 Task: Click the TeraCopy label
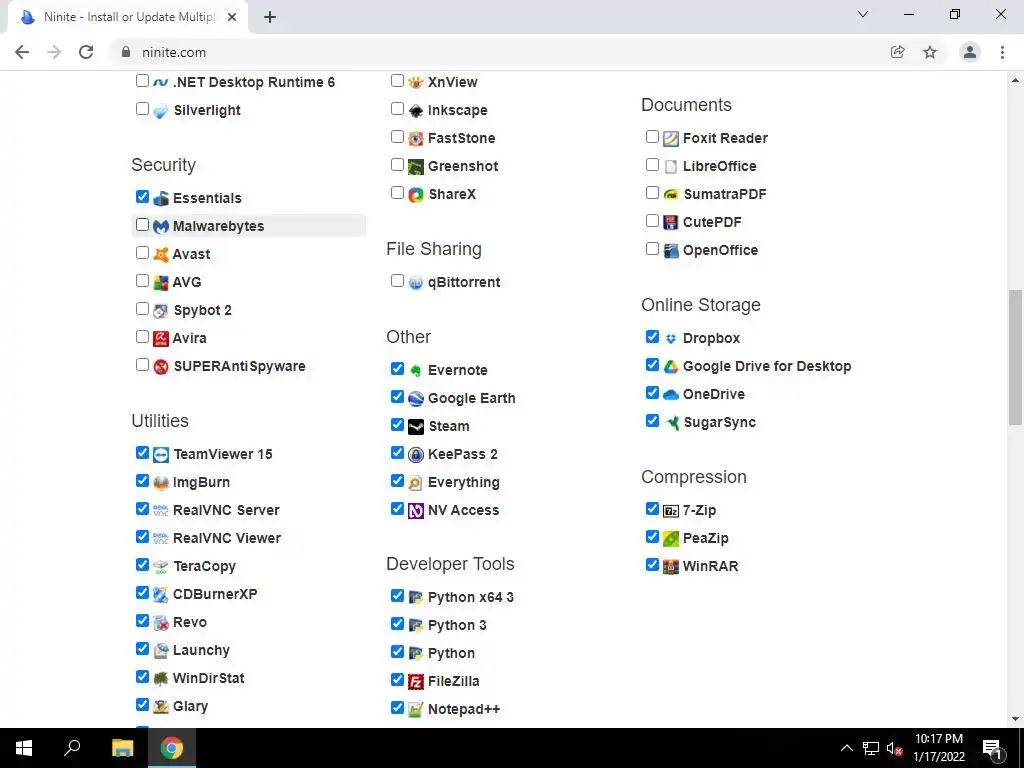click(x=204, y=566)
